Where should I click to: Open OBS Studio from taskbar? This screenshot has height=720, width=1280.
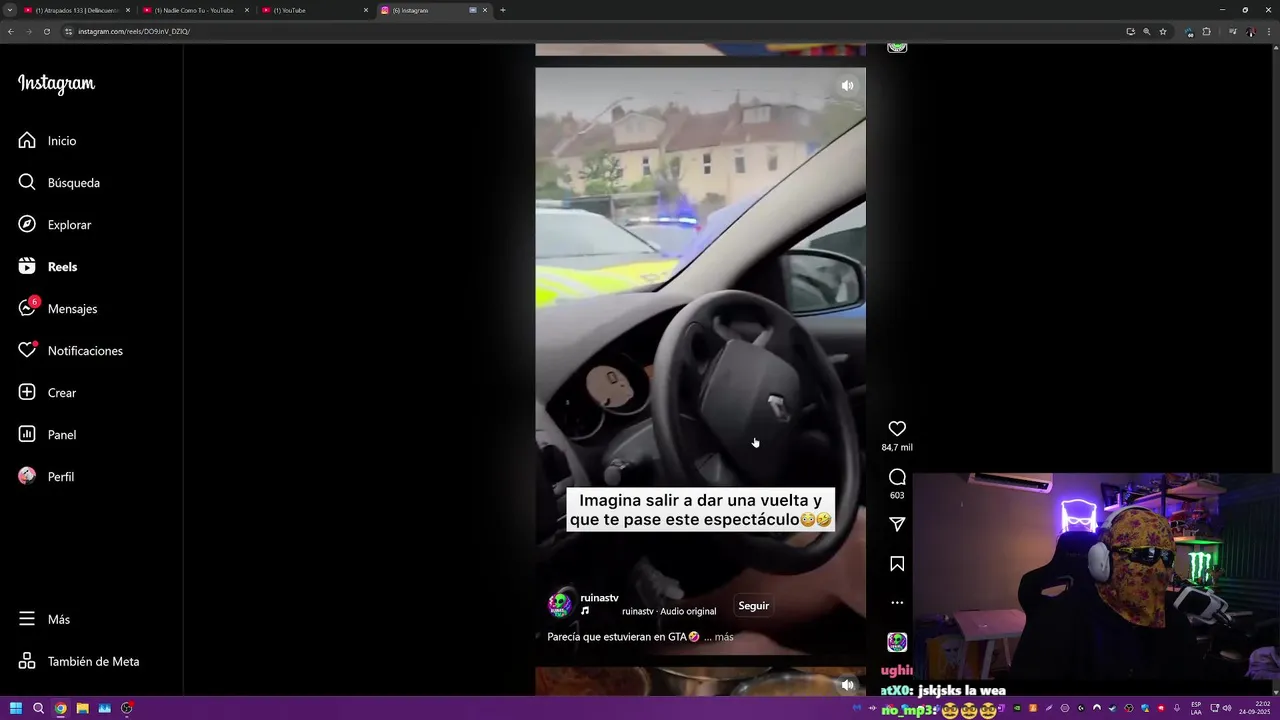[x=126, y=708]
